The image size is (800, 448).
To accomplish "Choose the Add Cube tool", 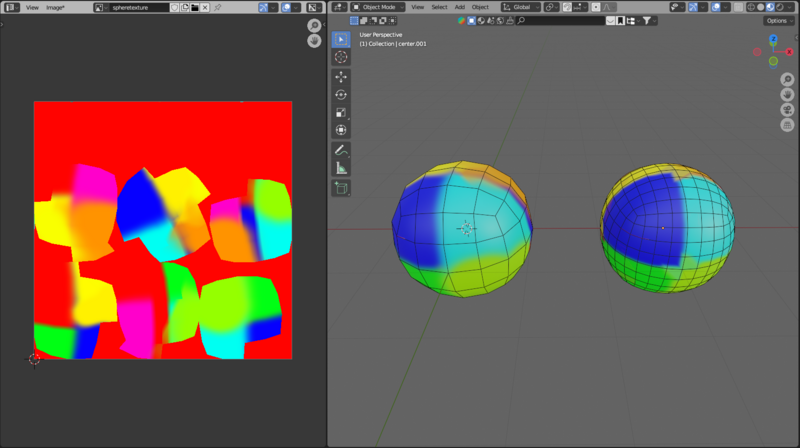I will point(341,187).
